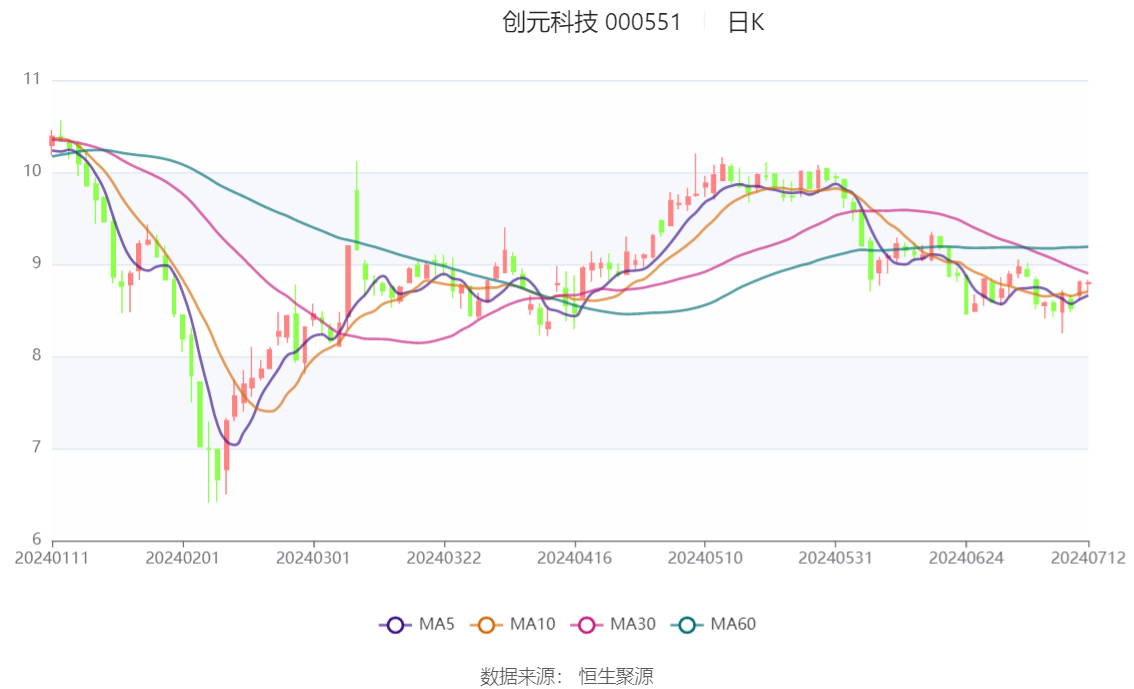Viewport: 1134px width, 689px height.
Task: Click the 20240322 date axis label
Action: [443, 558]
